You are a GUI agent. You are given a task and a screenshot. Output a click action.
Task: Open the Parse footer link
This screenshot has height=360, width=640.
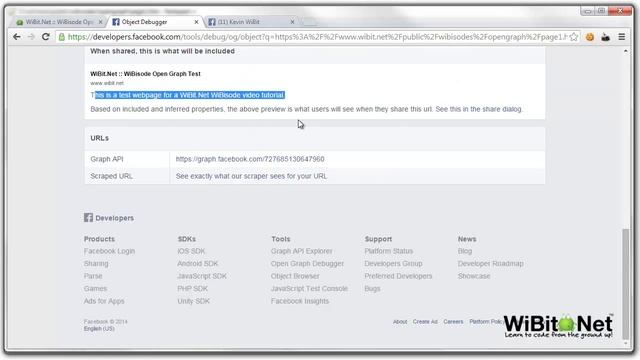coord(93,276)
